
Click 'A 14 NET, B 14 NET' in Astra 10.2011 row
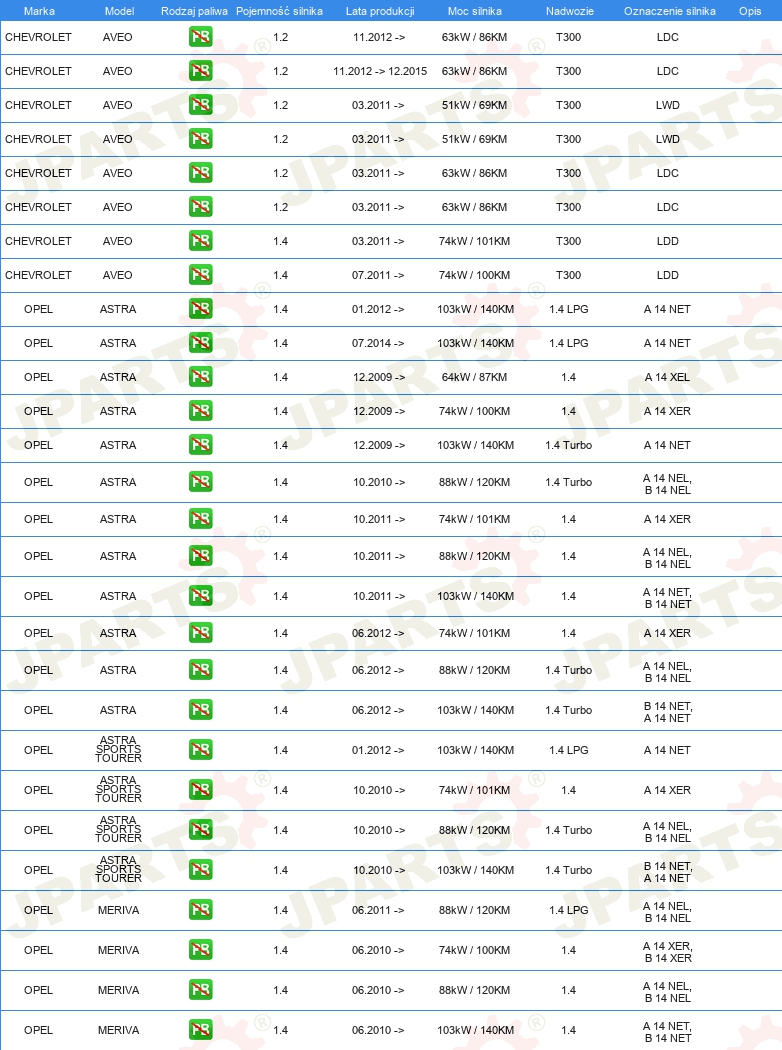tap(668, 598)
